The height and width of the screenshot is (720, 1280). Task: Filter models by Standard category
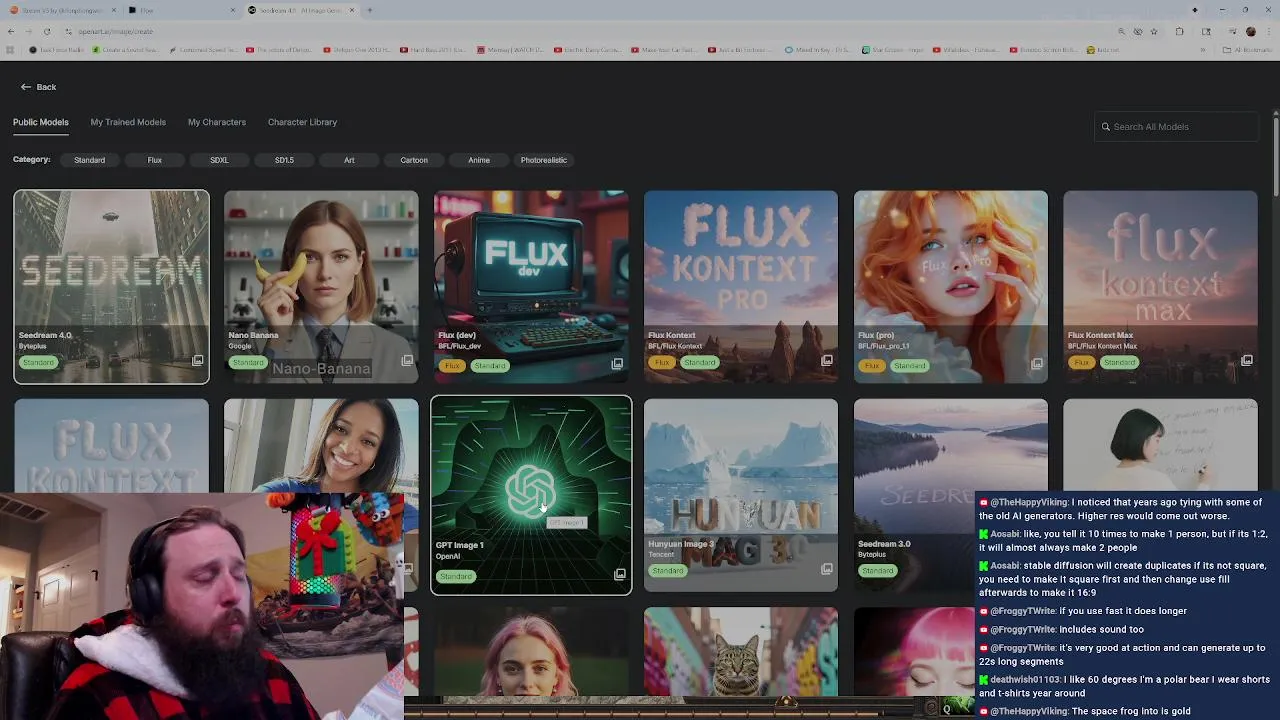(x=89, y=160)
